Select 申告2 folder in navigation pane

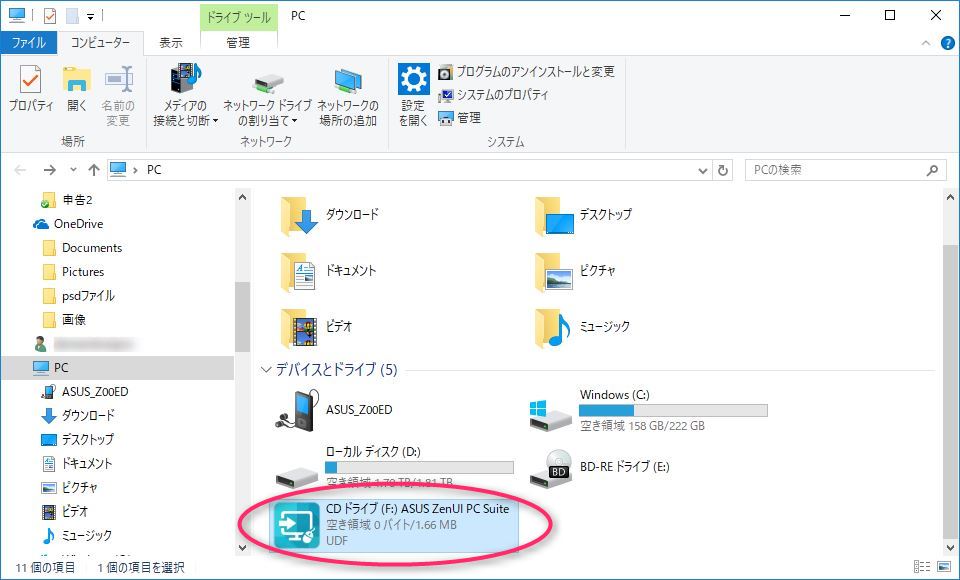77,200
